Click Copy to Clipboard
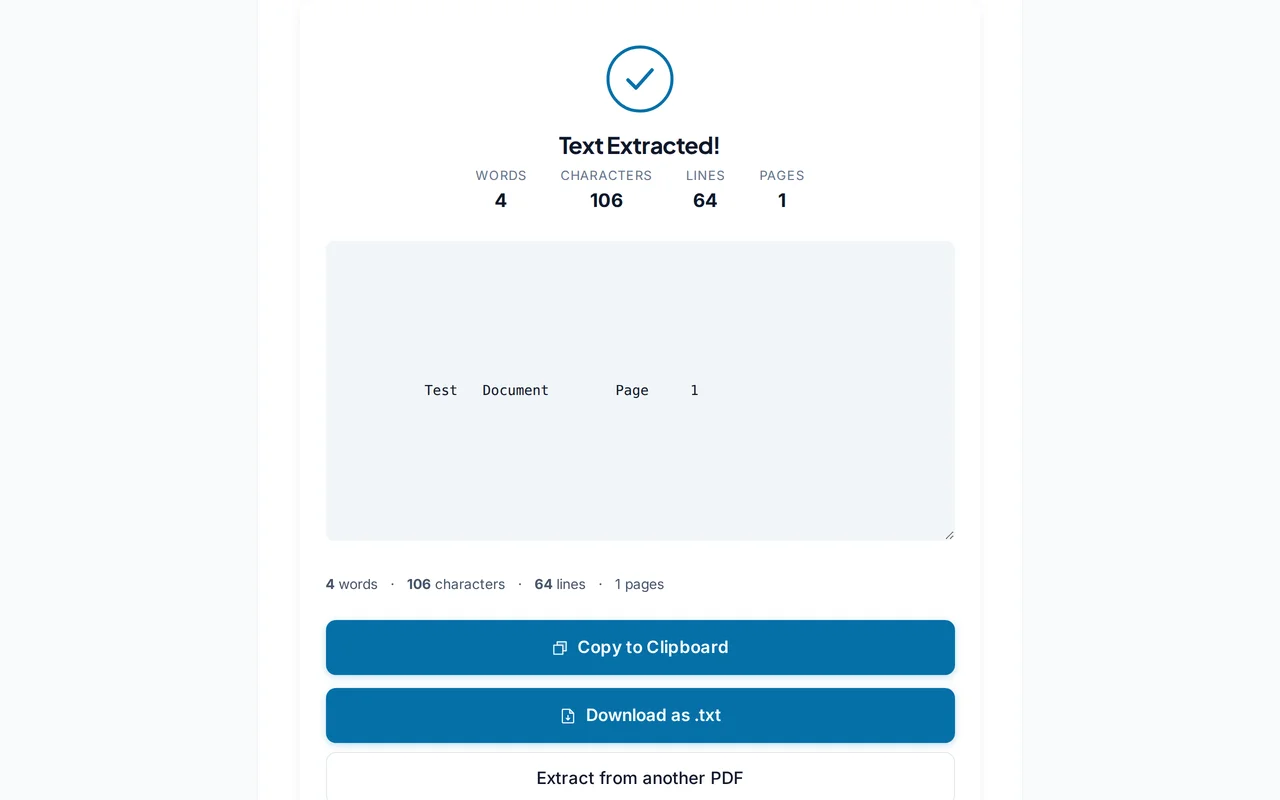1280x800 pixels. (640, 647)
